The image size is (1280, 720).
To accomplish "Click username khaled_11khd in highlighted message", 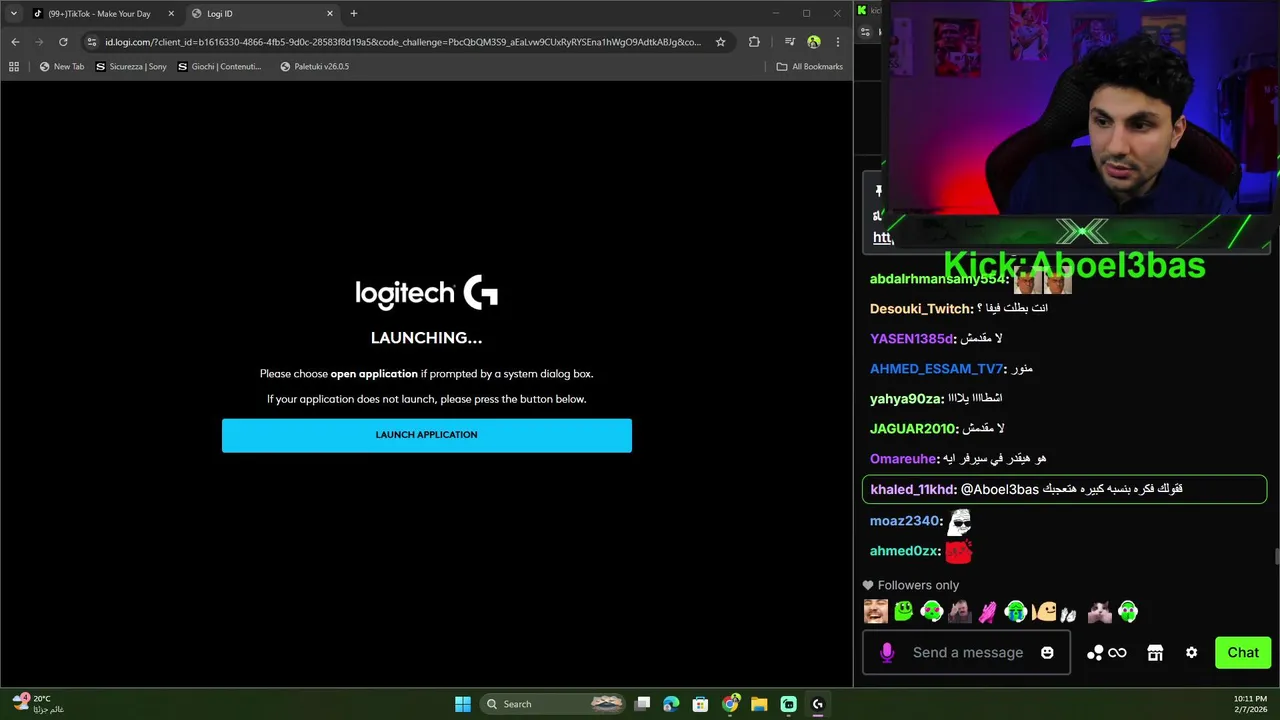I will pos(913,490).
